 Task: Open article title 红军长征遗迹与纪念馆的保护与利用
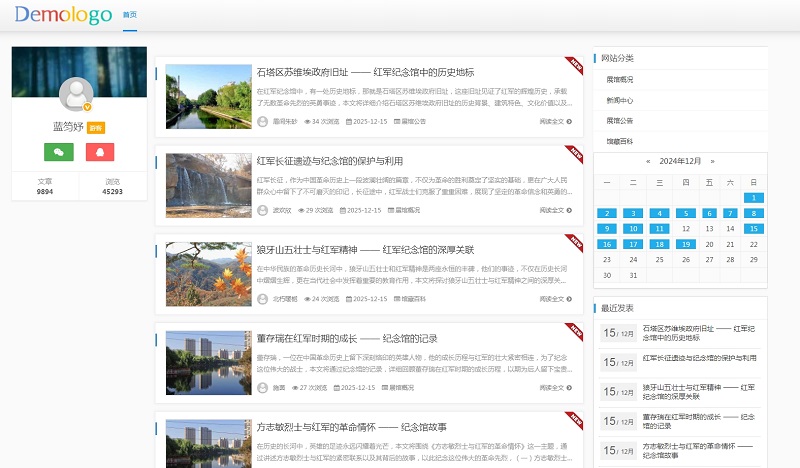[330, 161]
